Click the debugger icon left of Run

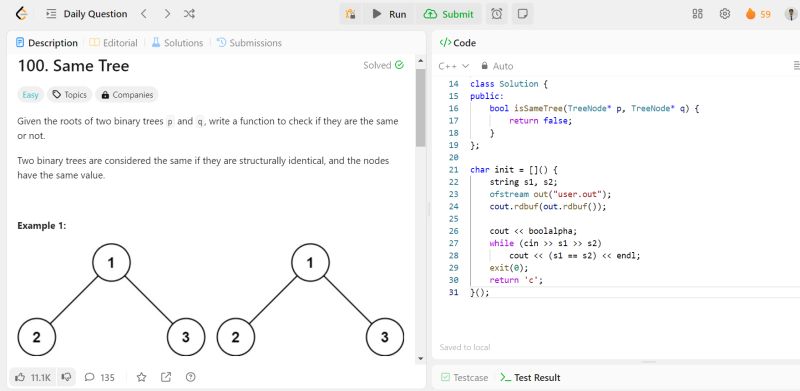click(x=351, y=14)
